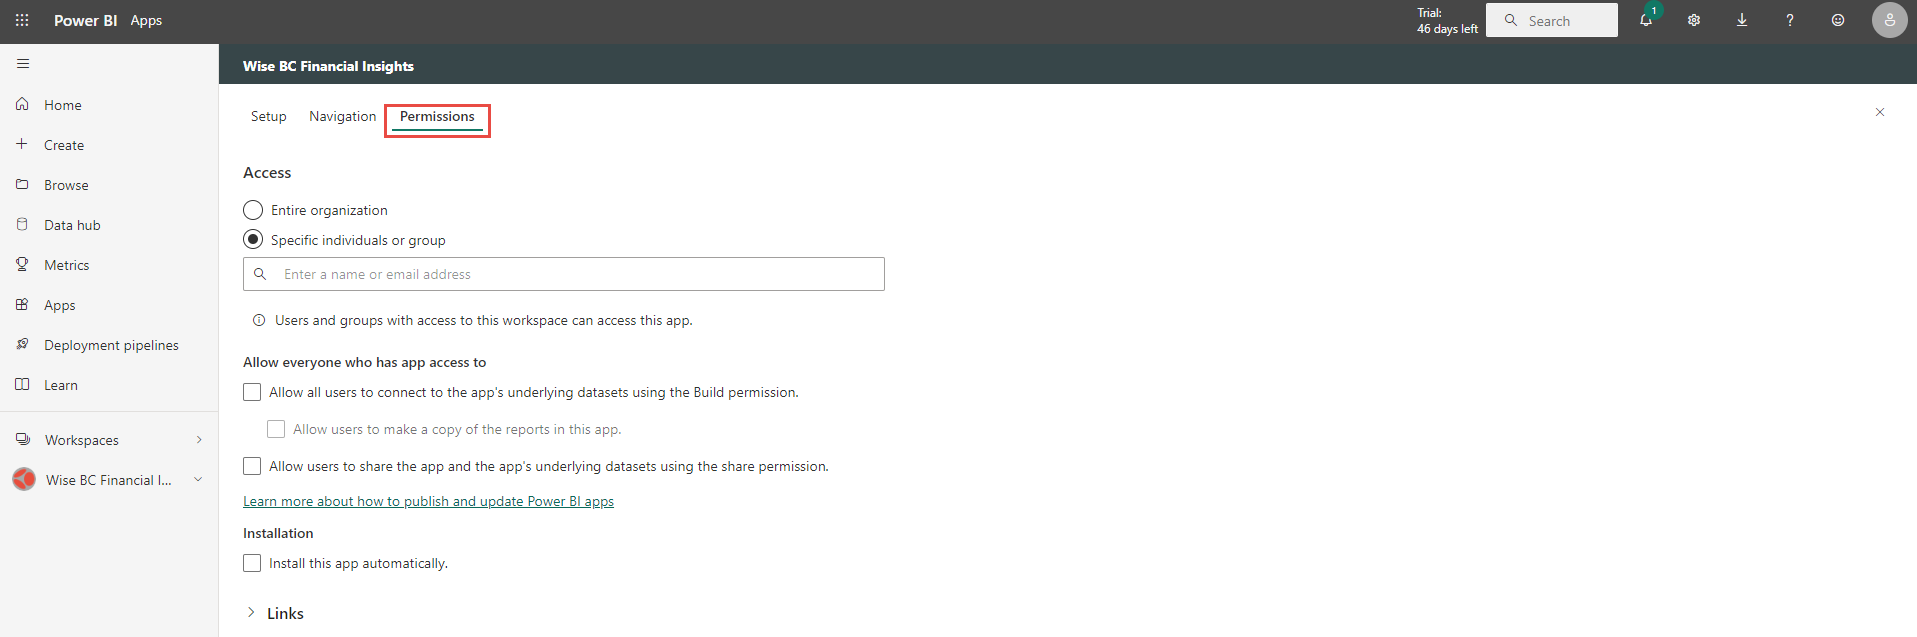Enable share permission checkbox for users
The width and height of the screenshot is (1917, 637).
tap(252, 466)
